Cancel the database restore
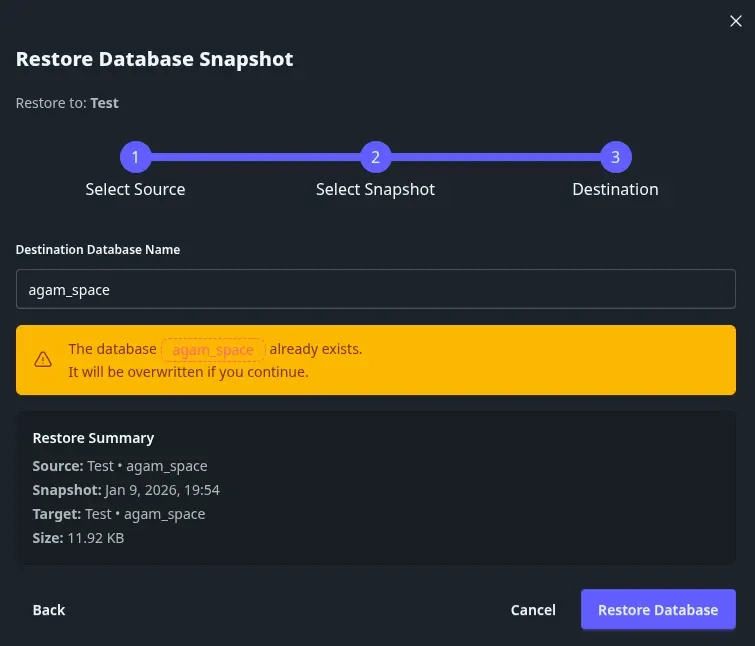This screenshot has height=646, width=755. (533, 610)
